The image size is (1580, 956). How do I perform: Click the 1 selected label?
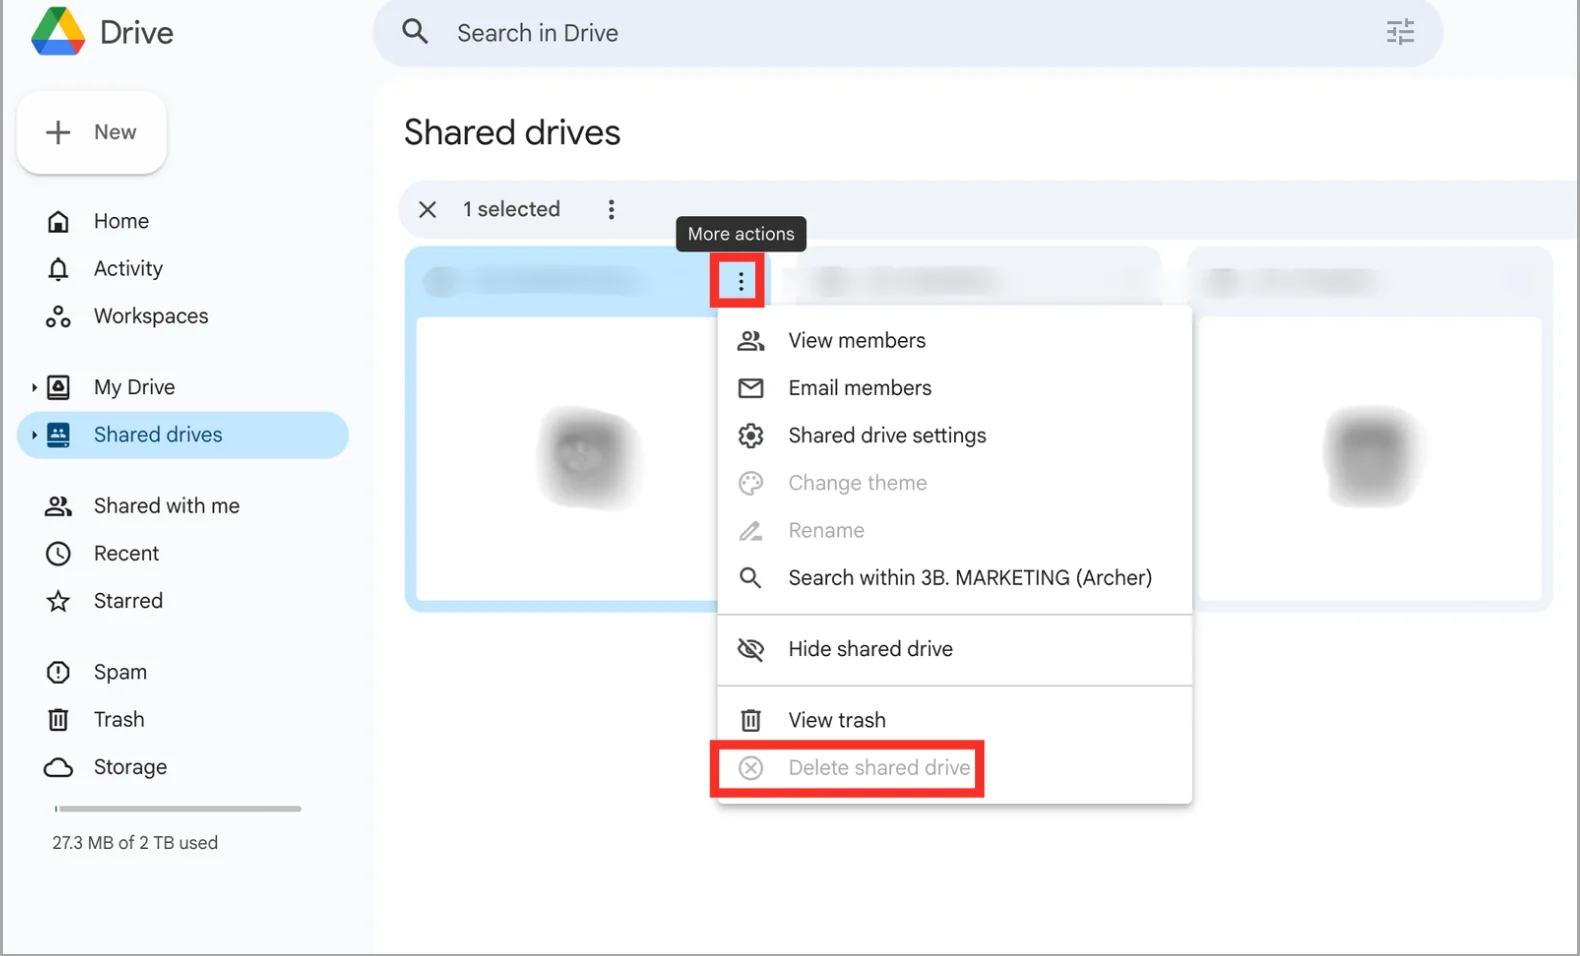click(x=511, y=209)
